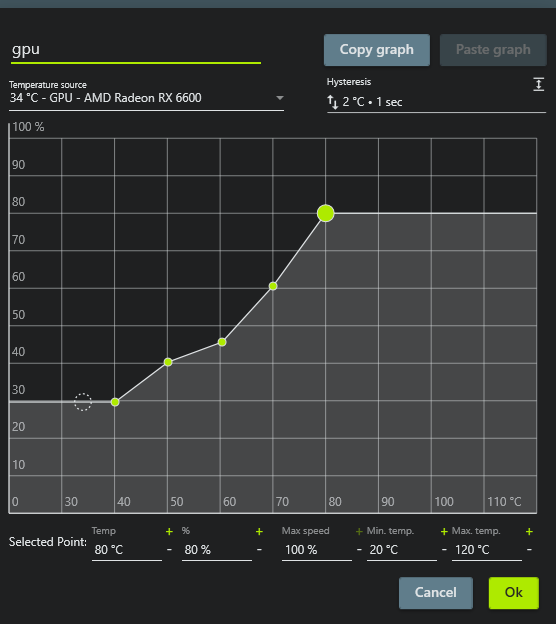556x624 pixels.
Task: Edit the curve name field 'gpu'
Action: (136, 50)
